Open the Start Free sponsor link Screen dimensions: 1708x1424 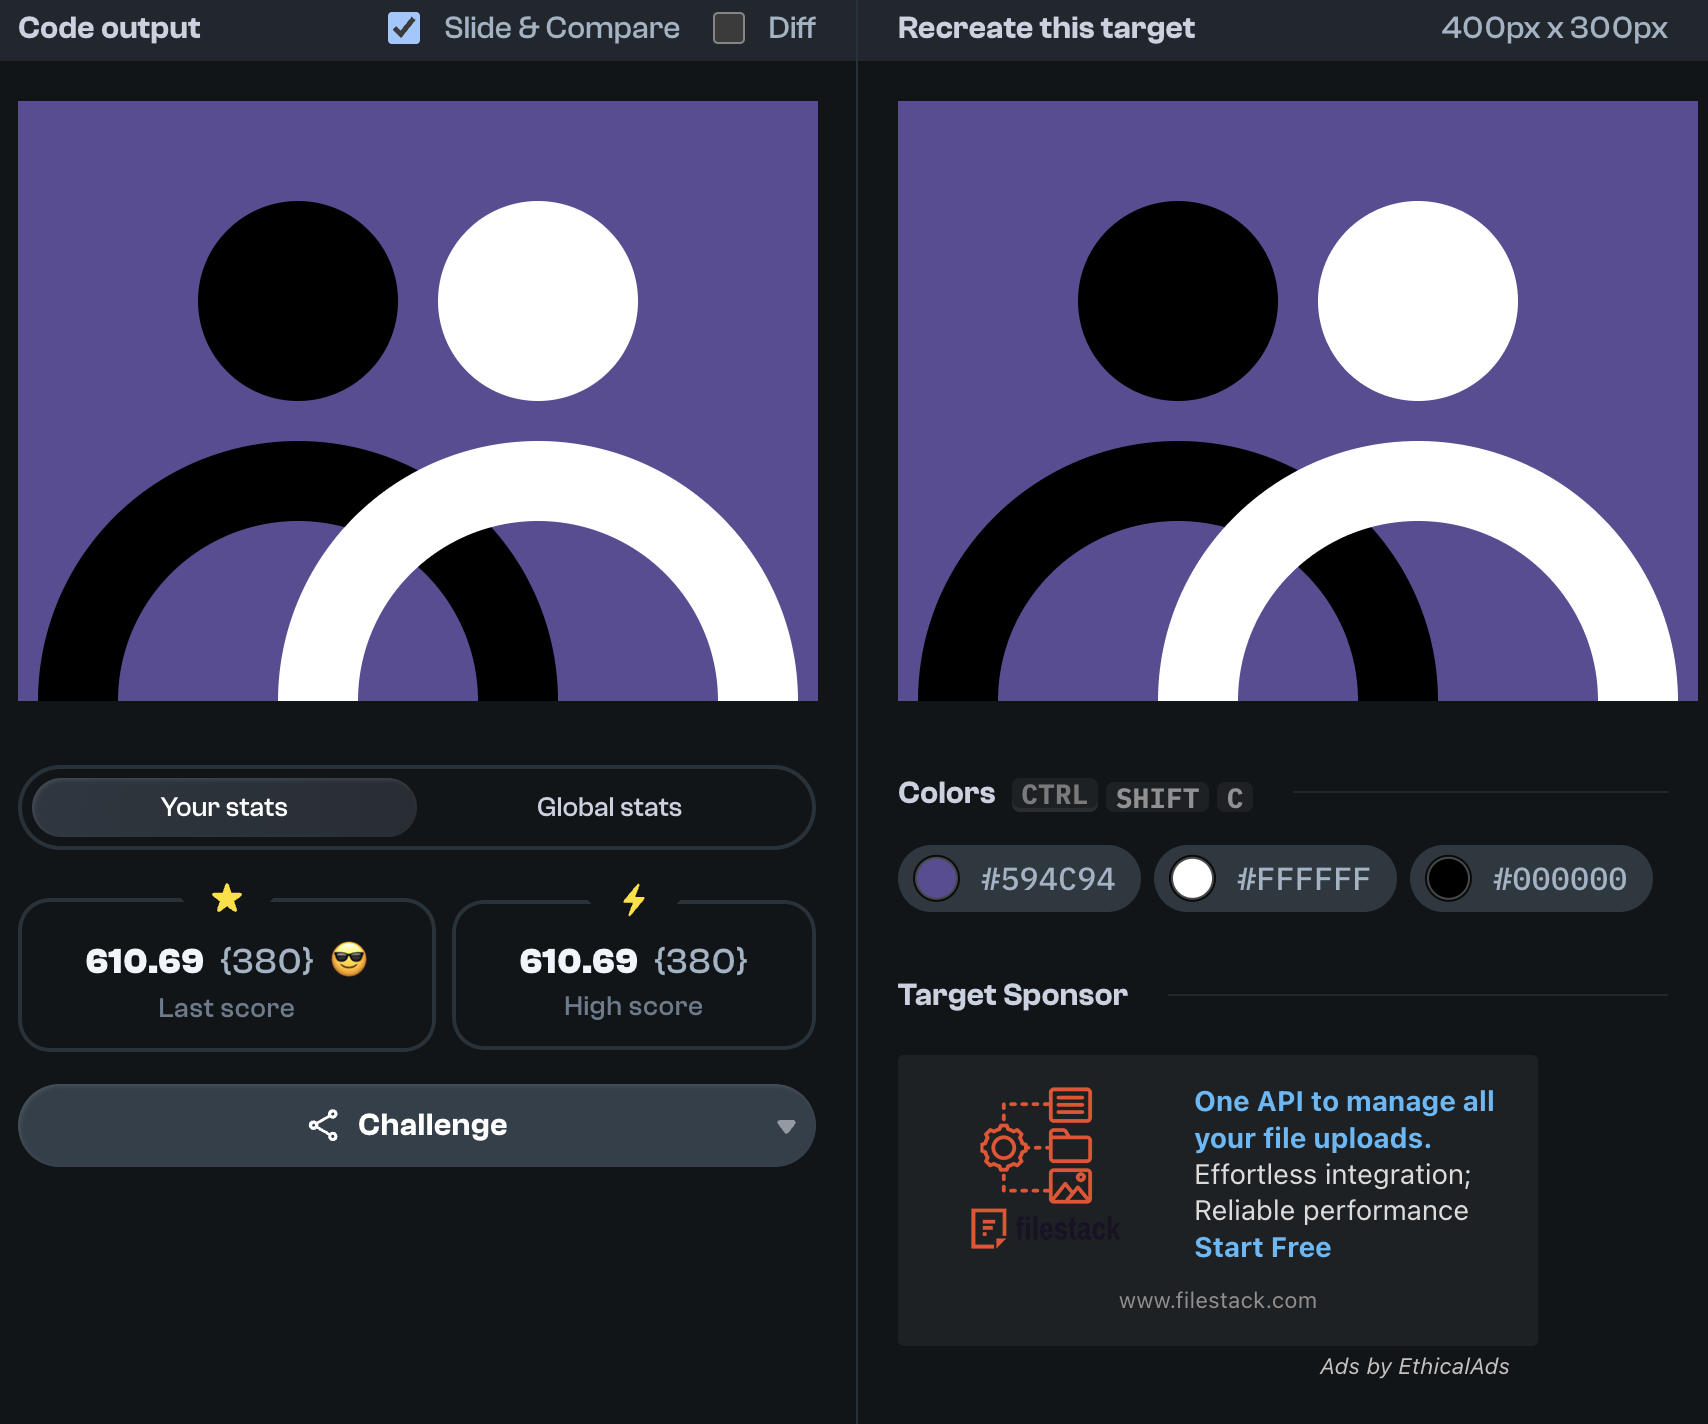tap(1262, 1247)
